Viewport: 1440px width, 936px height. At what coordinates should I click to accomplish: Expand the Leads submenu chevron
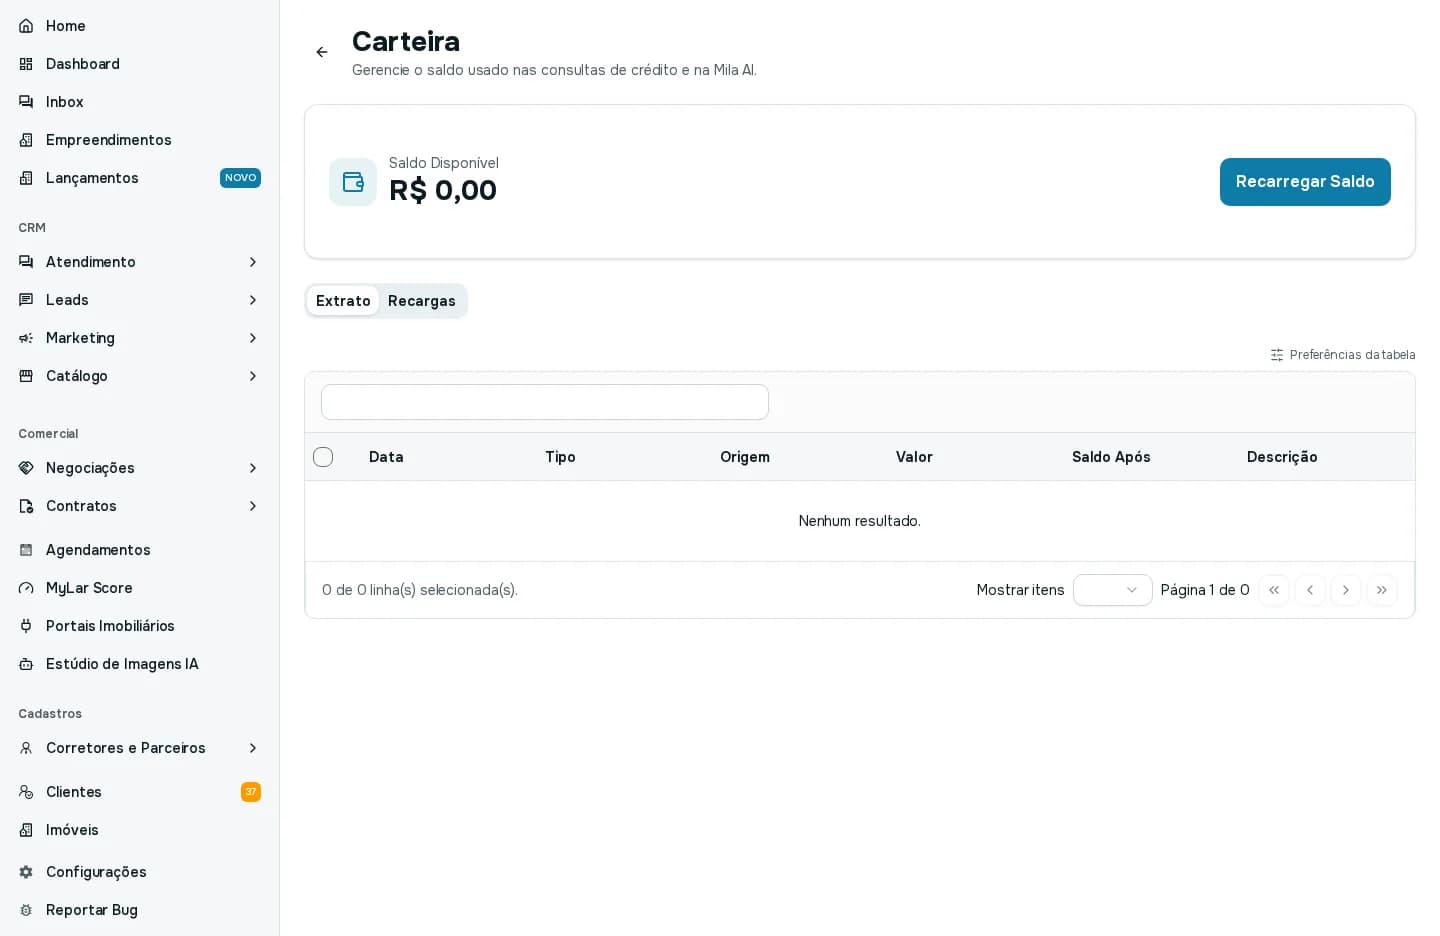point(253,300)
